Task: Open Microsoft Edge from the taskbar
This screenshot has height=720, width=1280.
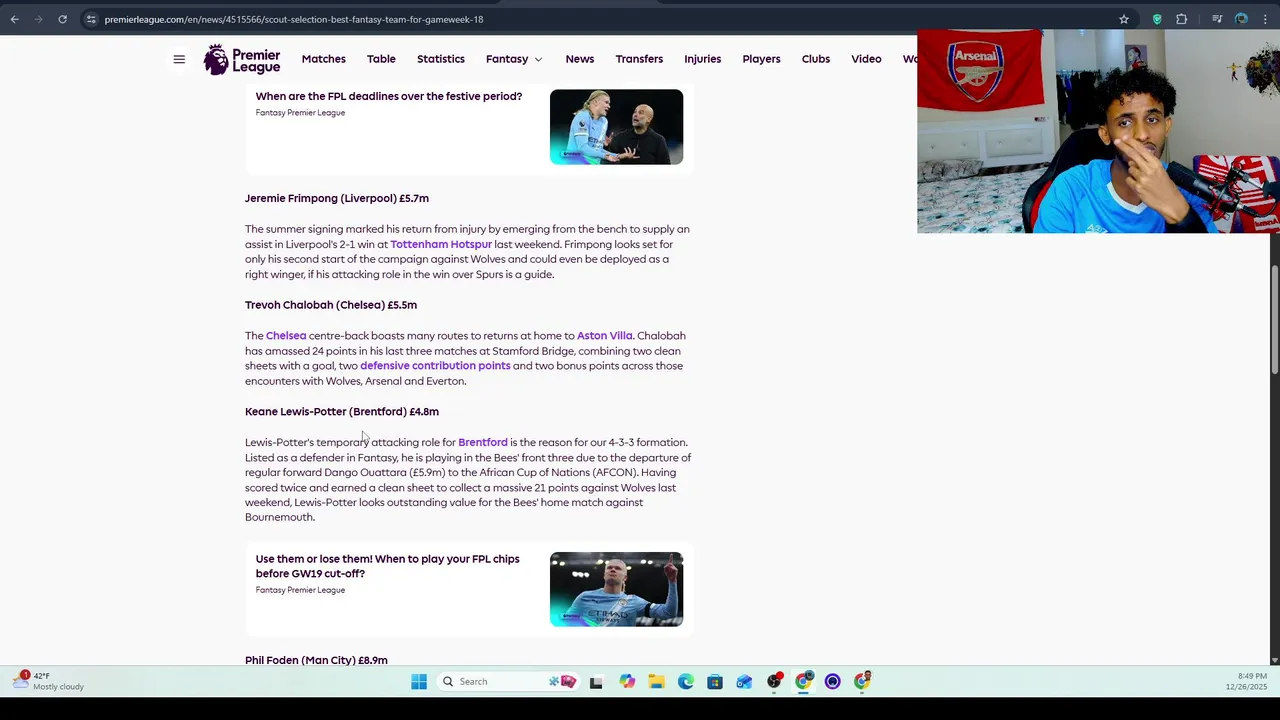Action: [x=686, y=682]
